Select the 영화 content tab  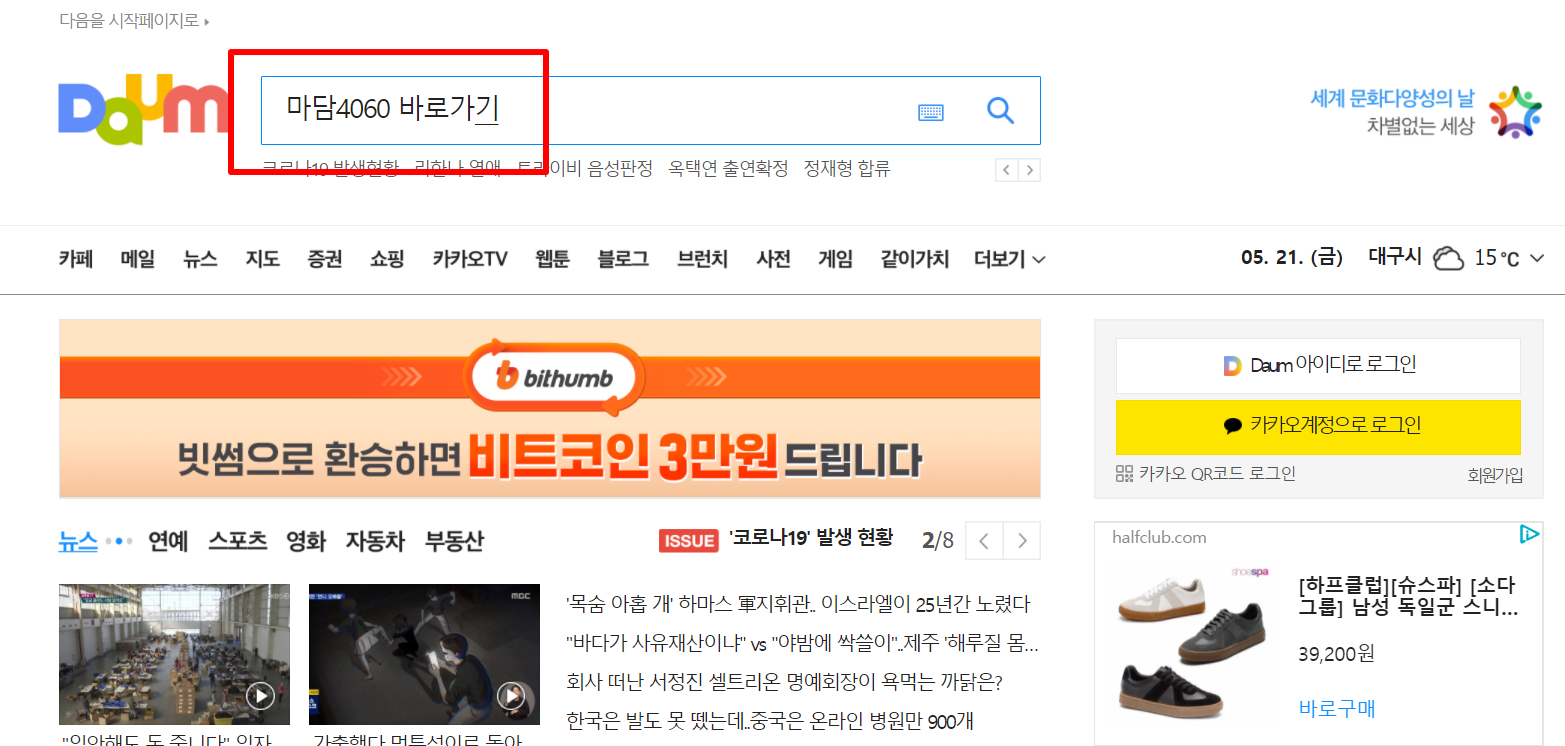click(306, 541)
